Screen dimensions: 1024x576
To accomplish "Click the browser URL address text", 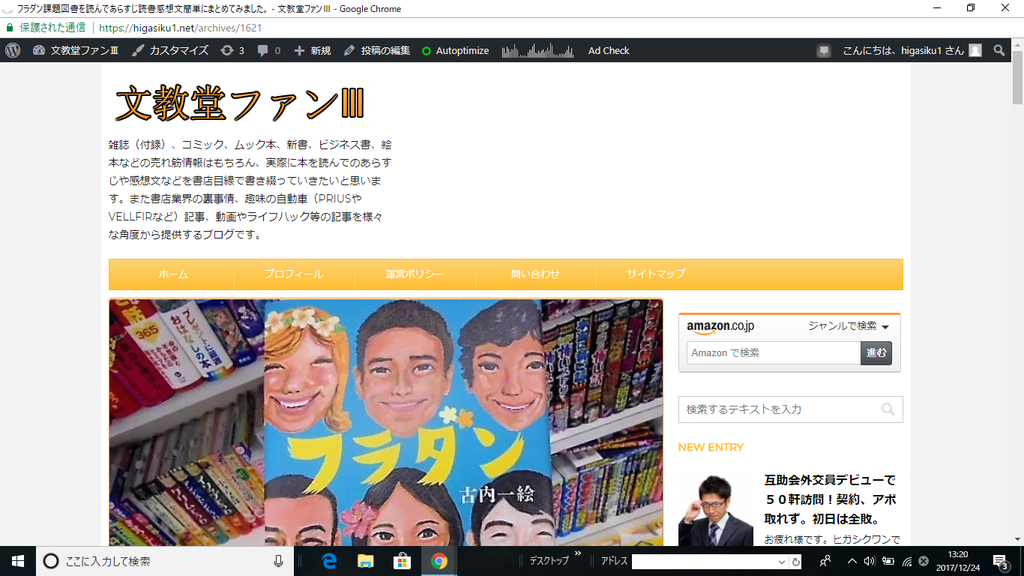I will pos(180,28).
